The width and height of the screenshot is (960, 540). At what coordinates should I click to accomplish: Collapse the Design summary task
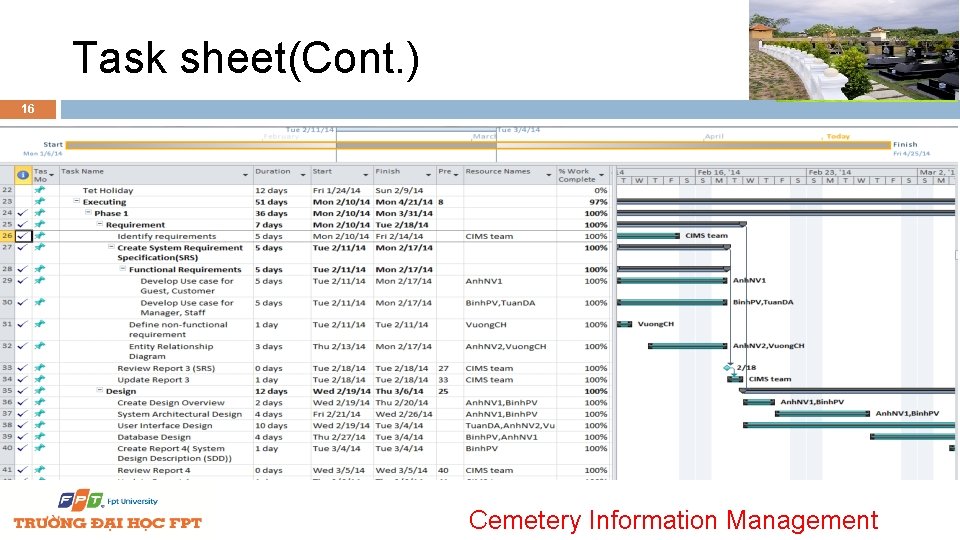(100, 390)
